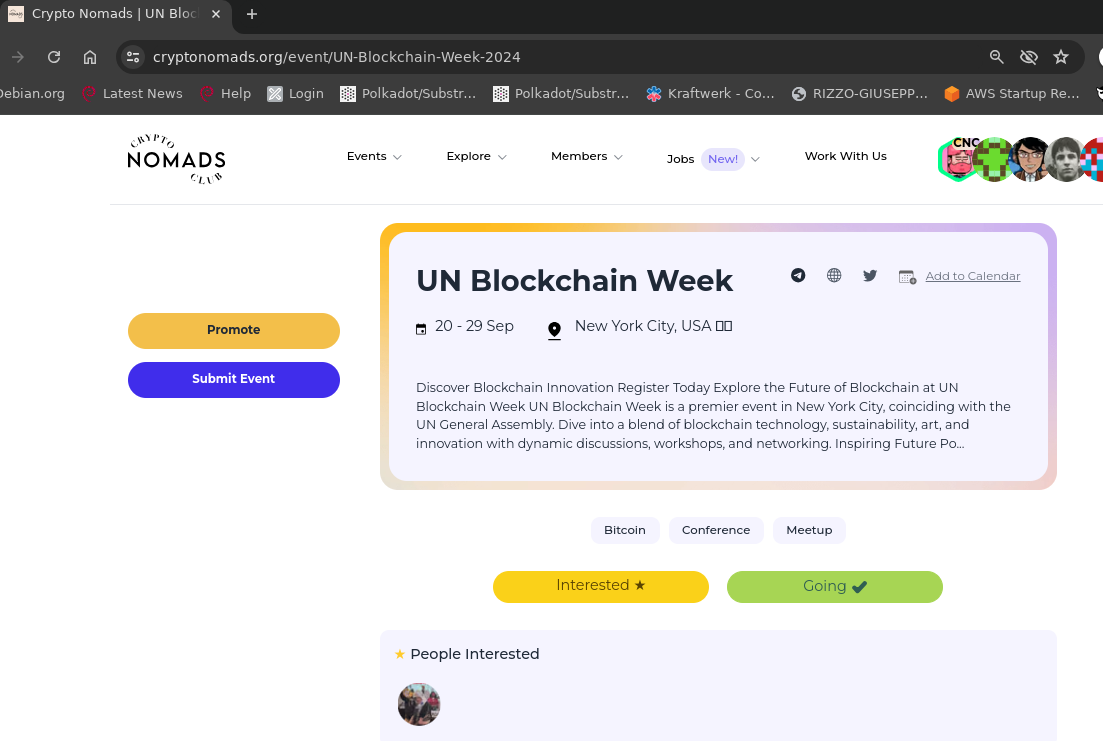Expand the Explore dropdown menu
Screen dimensions: 1103x741
476,157
